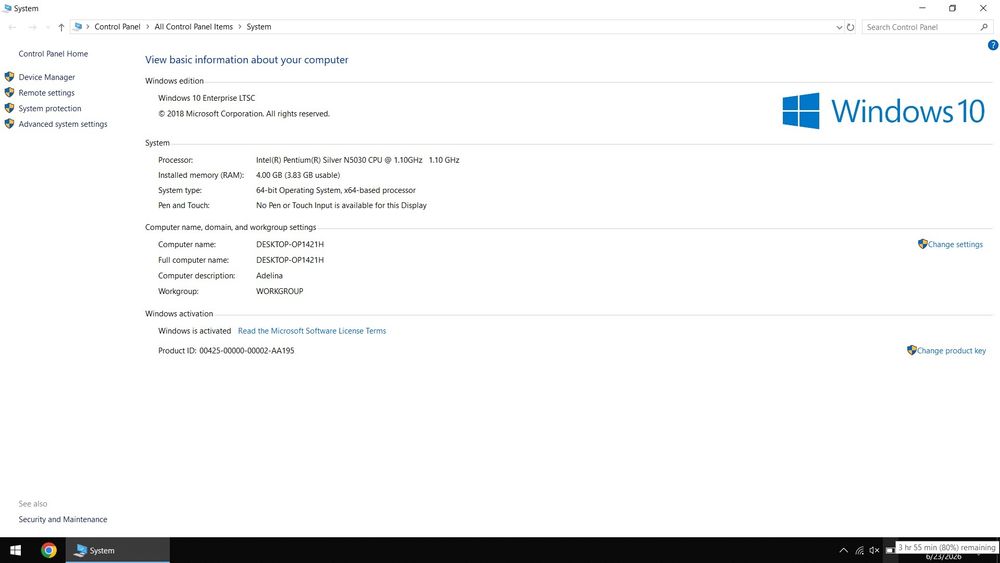
Task: Select System breadcrumb item
Action: (x=259, y=27)
